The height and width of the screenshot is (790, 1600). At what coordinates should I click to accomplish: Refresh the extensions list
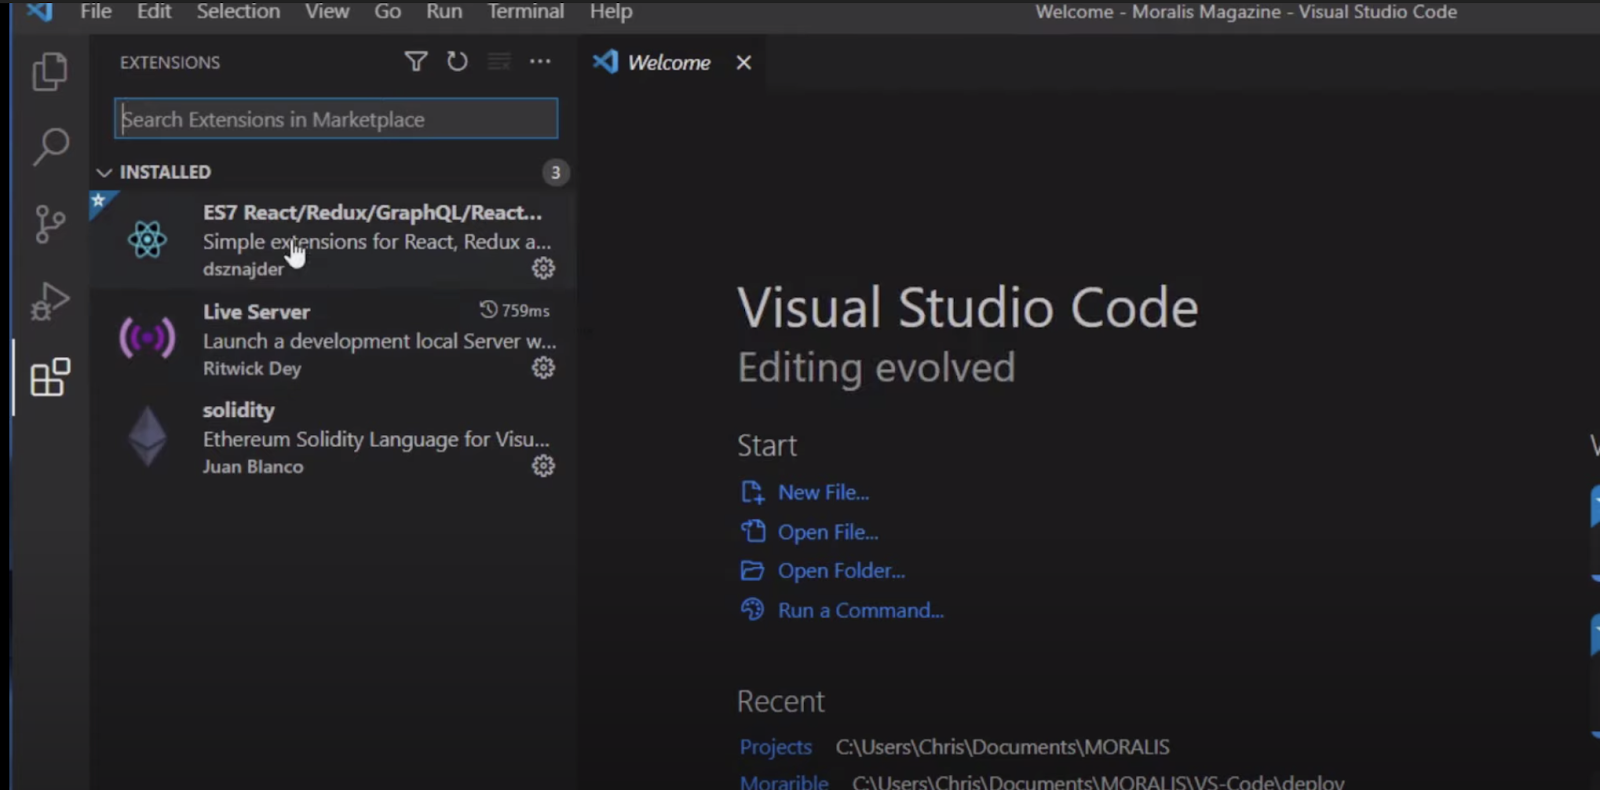point(457,62)
